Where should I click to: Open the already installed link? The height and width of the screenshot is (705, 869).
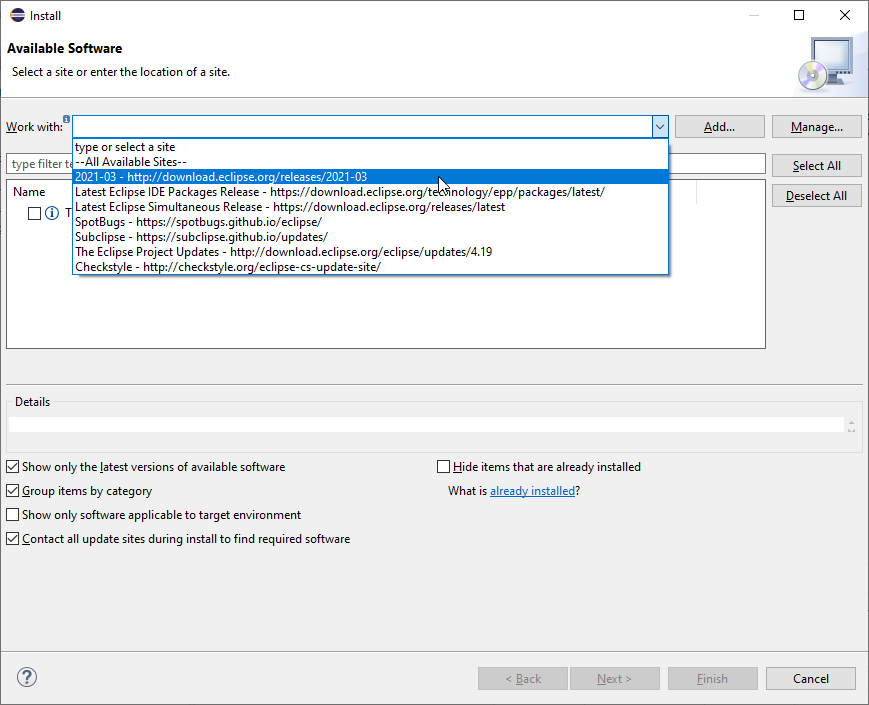(532, 491)
